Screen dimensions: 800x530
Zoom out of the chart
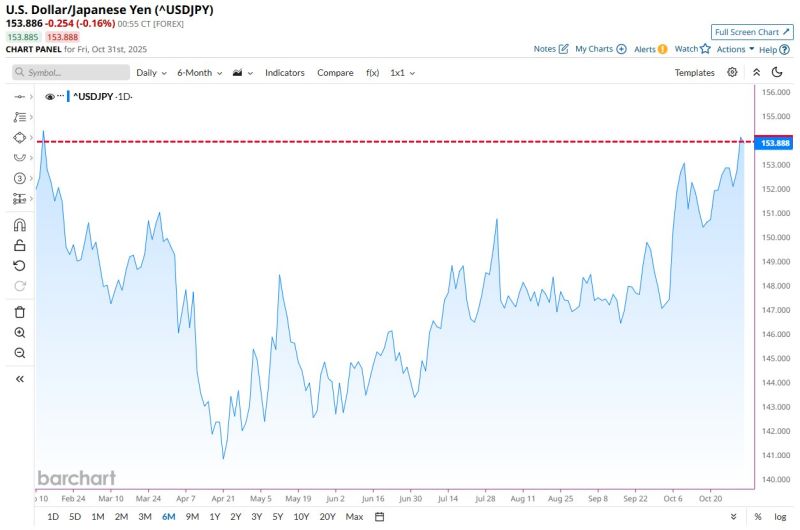click(19, 353)
